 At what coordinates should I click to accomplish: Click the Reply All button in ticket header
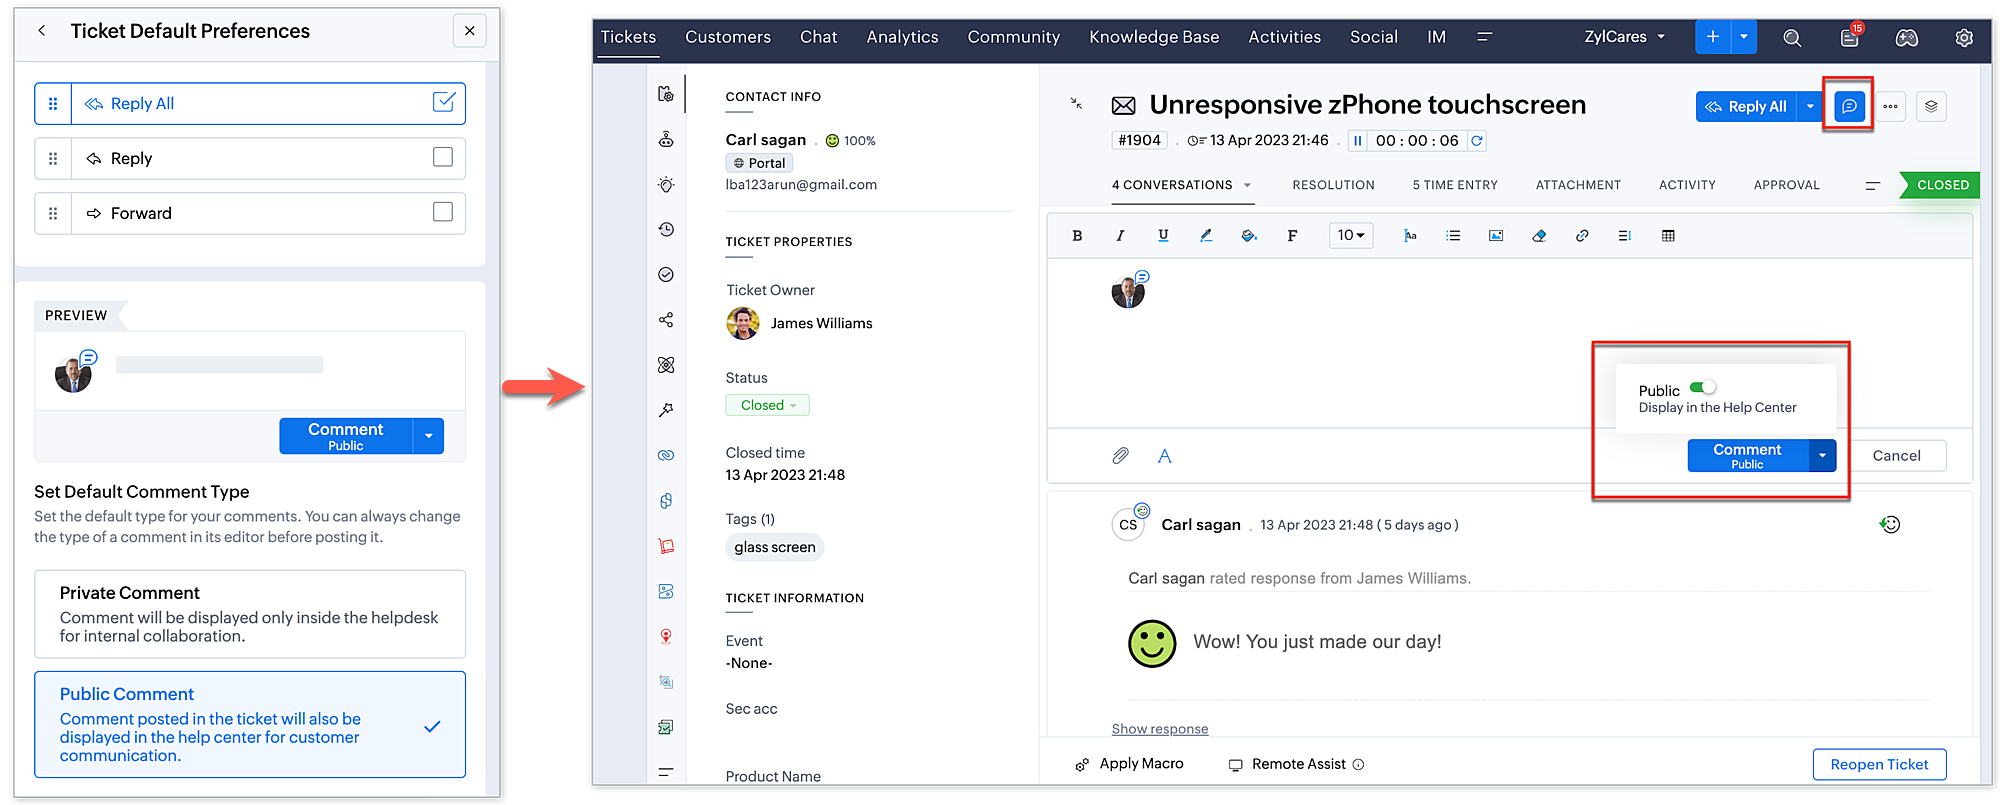pos(1746,106)
